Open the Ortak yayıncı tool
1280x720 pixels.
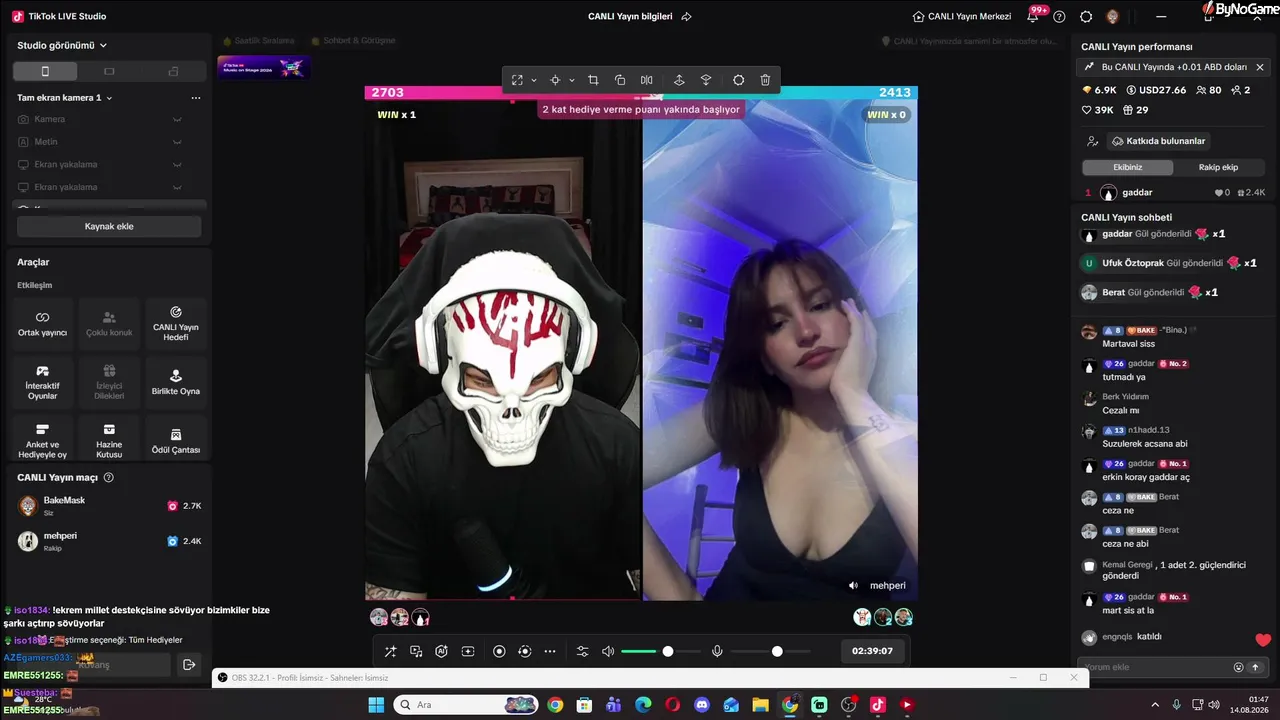(43, 323)
